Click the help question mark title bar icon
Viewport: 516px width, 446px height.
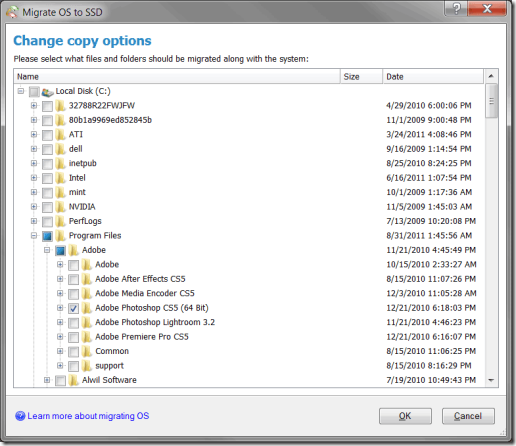[x=456, y=8]
